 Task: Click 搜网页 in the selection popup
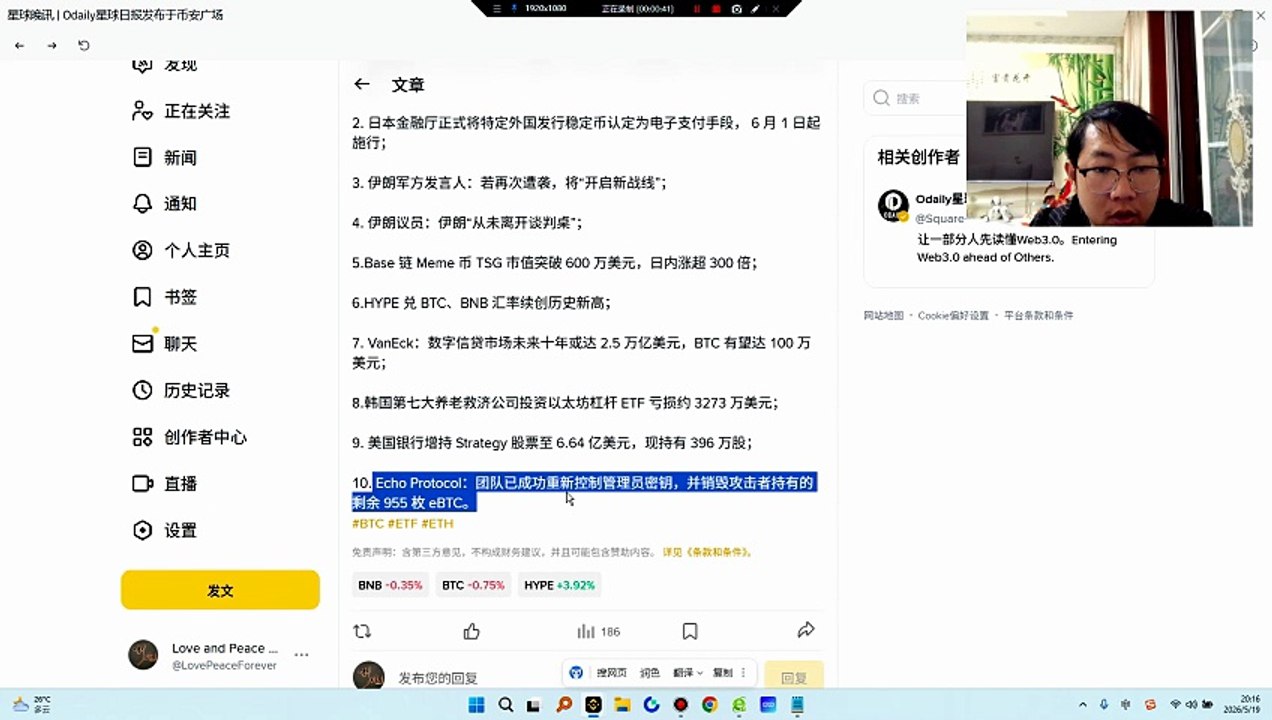(x=611, y=673)
